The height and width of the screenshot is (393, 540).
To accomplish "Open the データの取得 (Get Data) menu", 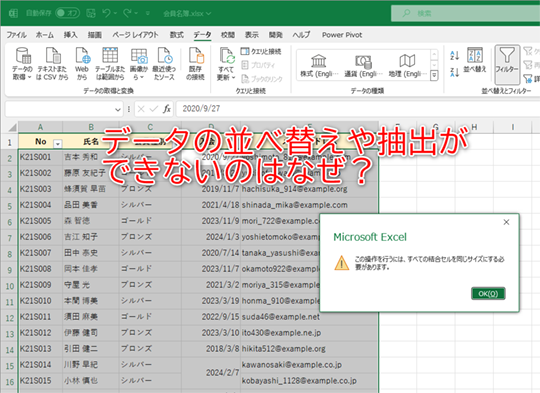I will click(22, 64).
